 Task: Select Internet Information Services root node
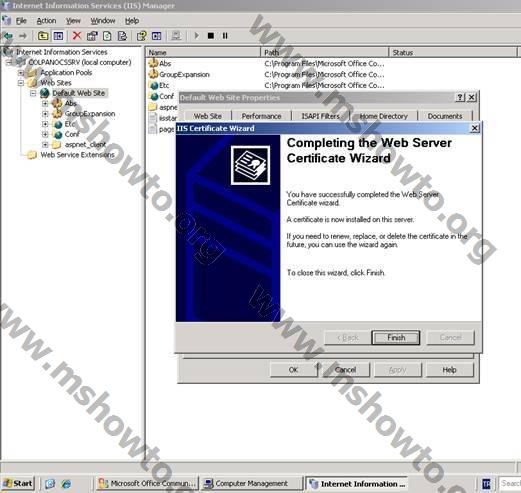click(x=61, y=52)
